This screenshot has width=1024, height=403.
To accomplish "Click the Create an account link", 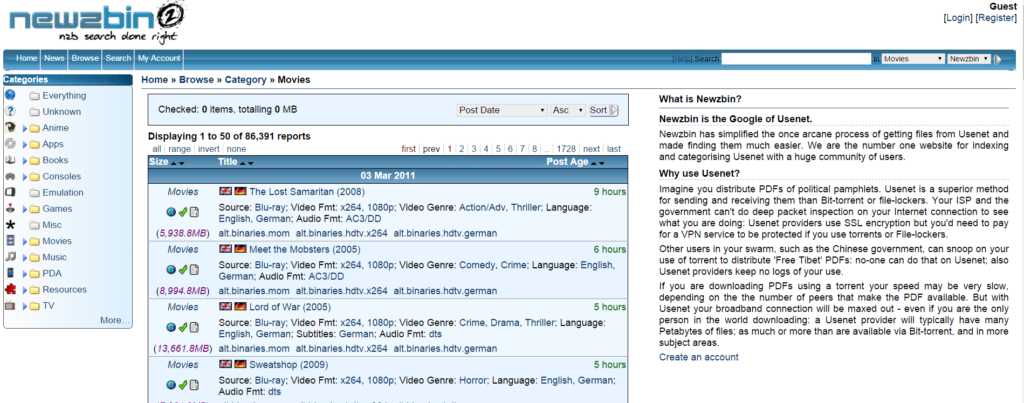I will (699, 357).
